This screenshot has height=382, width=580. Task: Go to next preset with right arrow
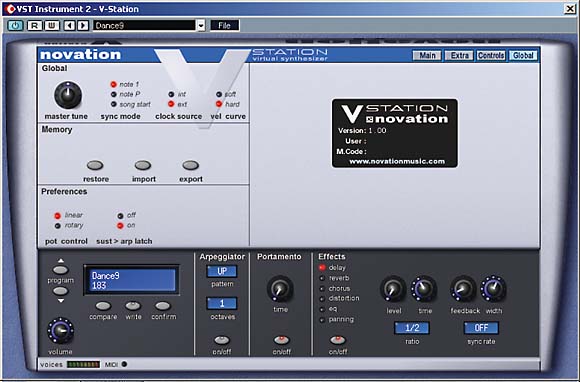83,26
